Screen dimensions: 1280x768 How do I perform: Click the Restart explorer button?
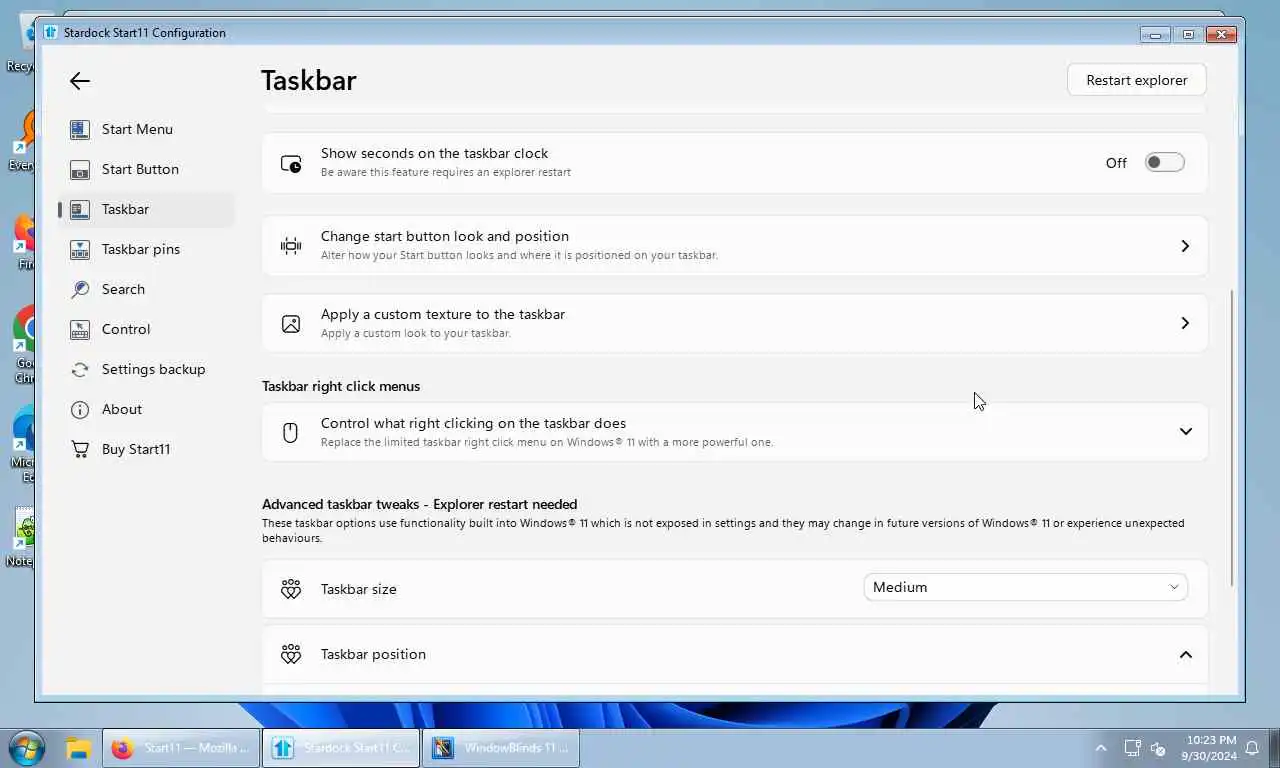[x=1137, y=80]
